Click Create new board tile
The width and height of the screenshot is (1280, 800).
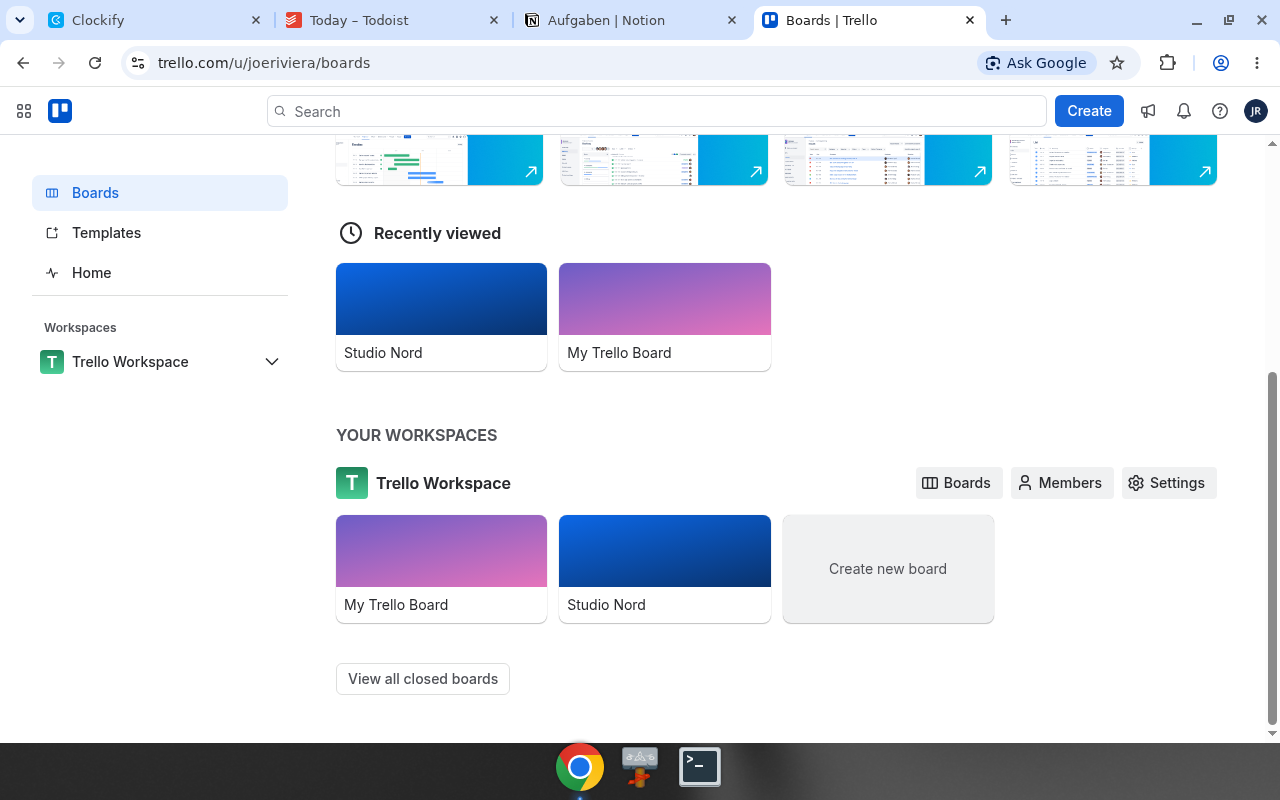(888, 569)
